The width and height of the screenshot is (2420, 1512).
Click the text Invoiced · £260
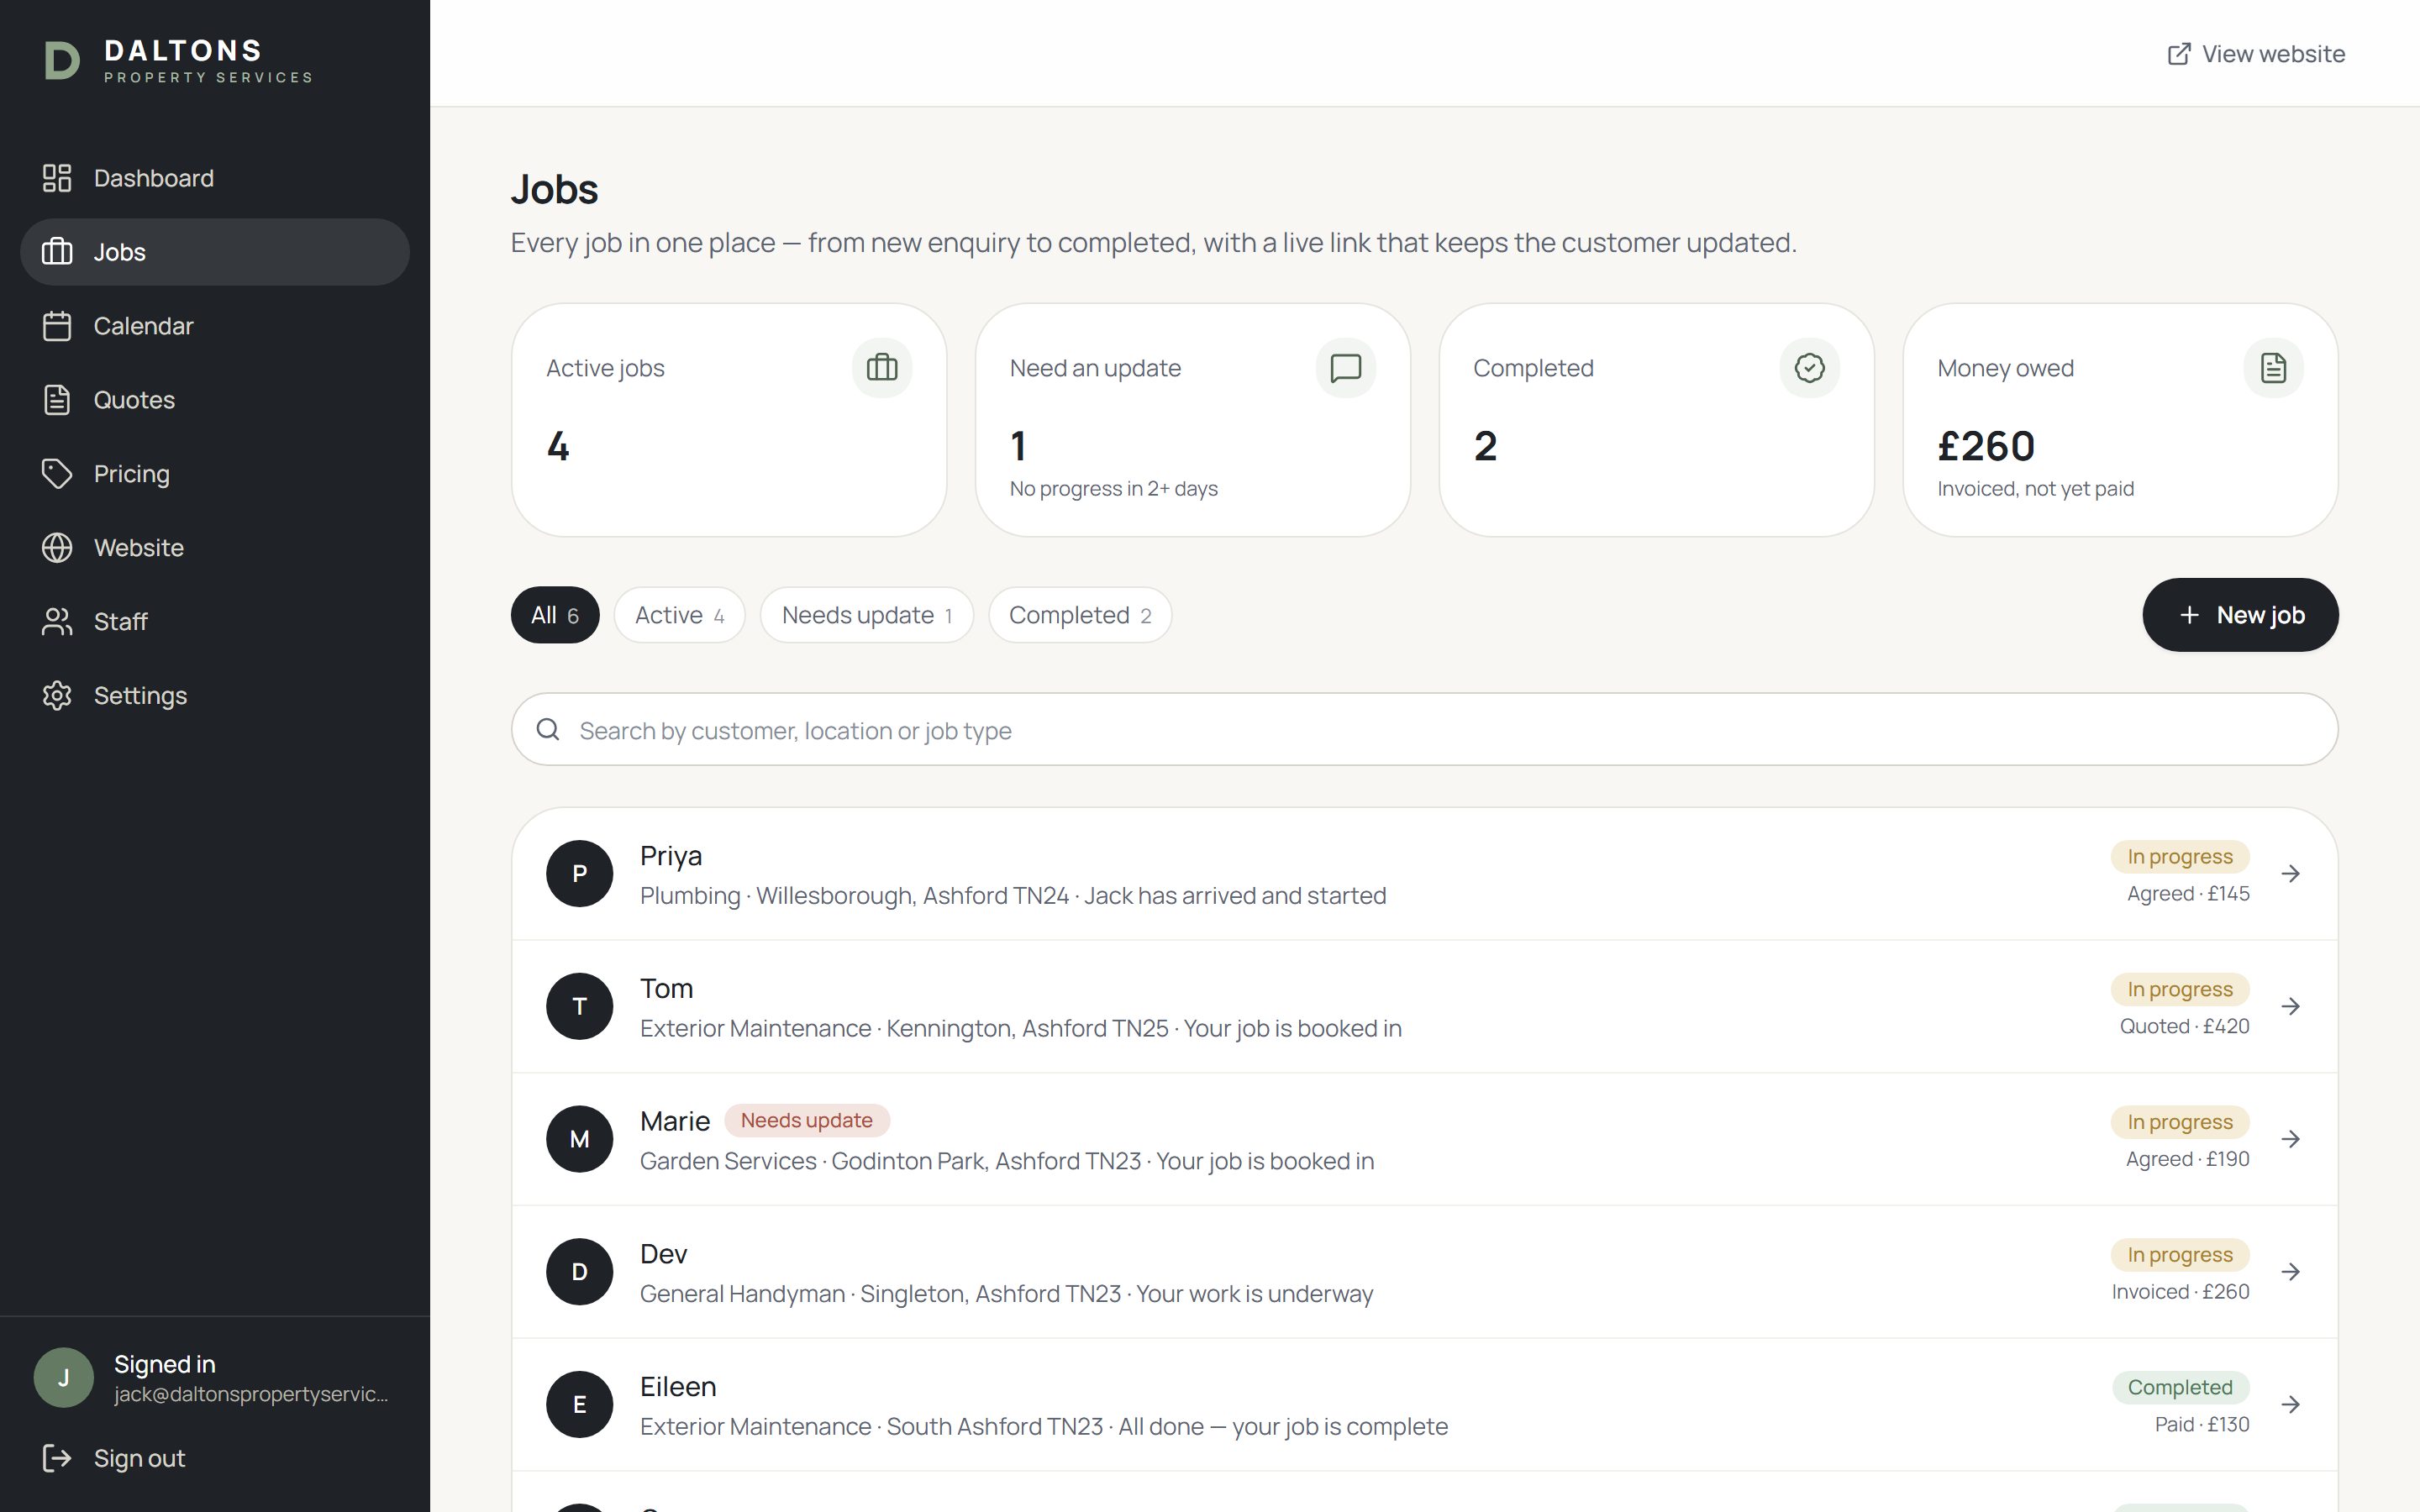[x=2181, y=1292]
